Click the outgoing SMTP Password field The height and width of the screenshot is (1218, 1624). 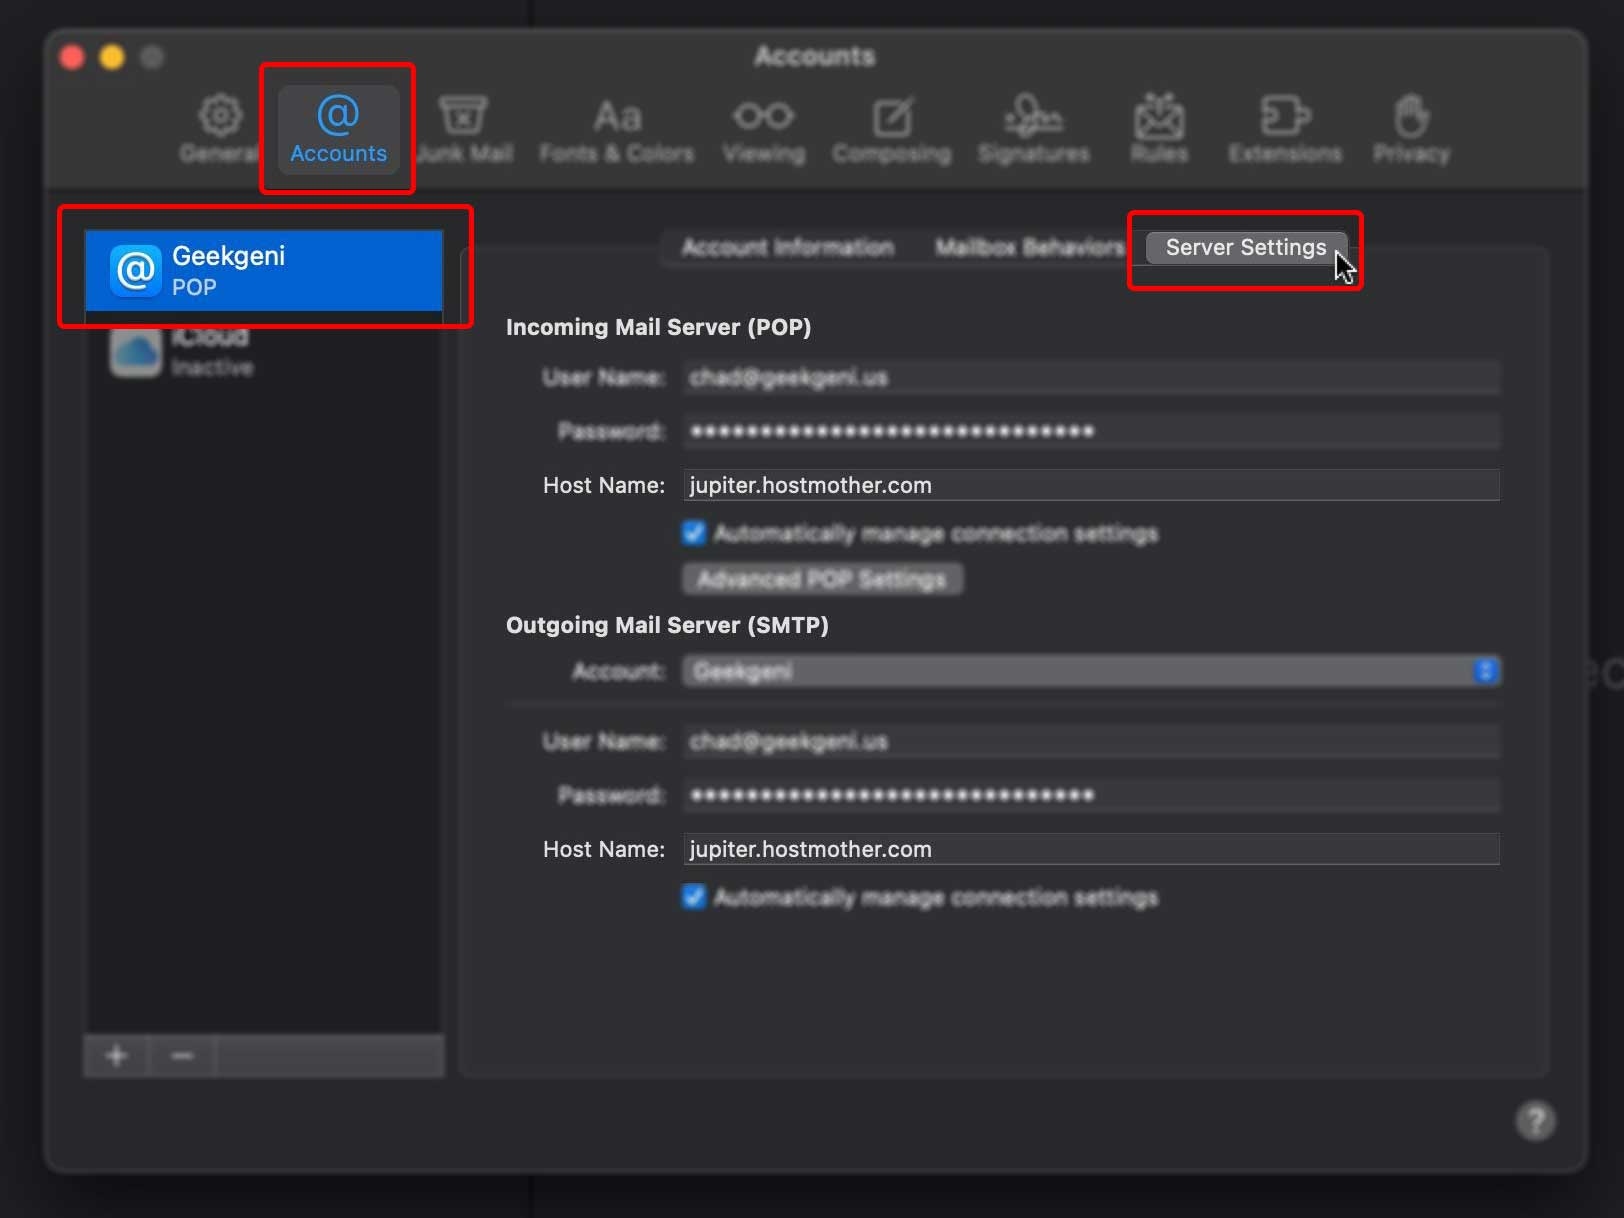(1091, 795)
